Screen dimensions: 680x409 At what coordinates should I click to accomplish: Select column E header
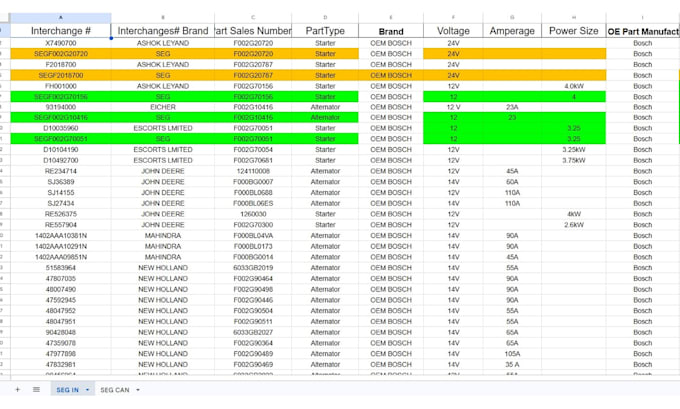pyautogui.click(x=391, y=18)
